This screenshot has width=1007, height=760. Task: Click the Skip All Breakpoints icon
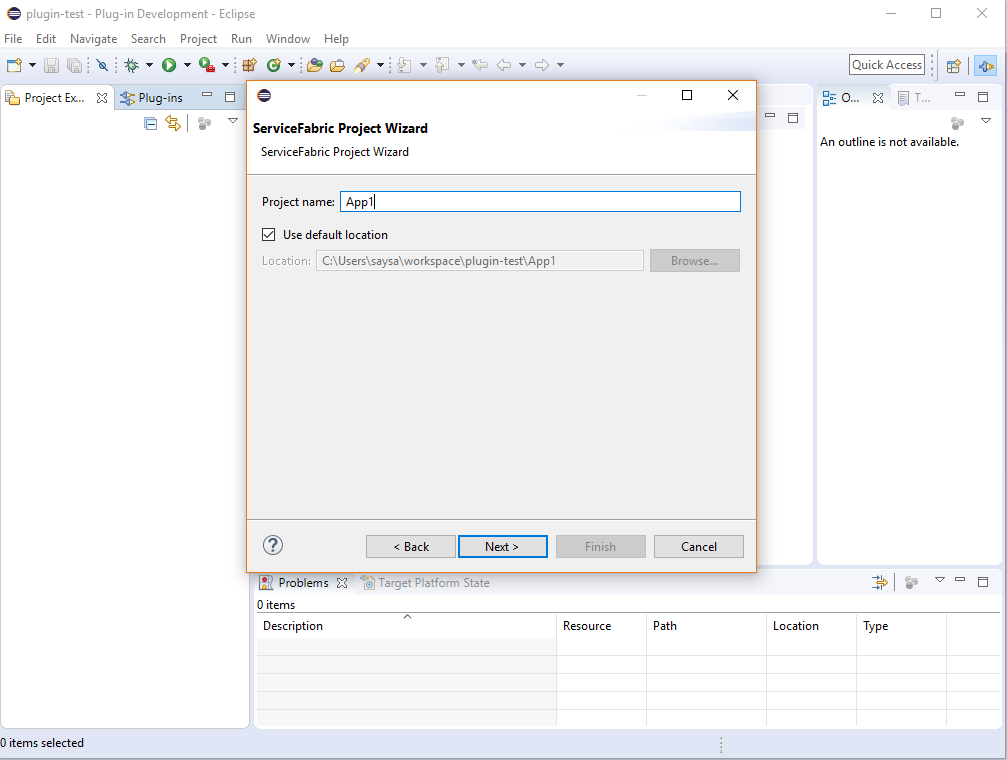102,65
